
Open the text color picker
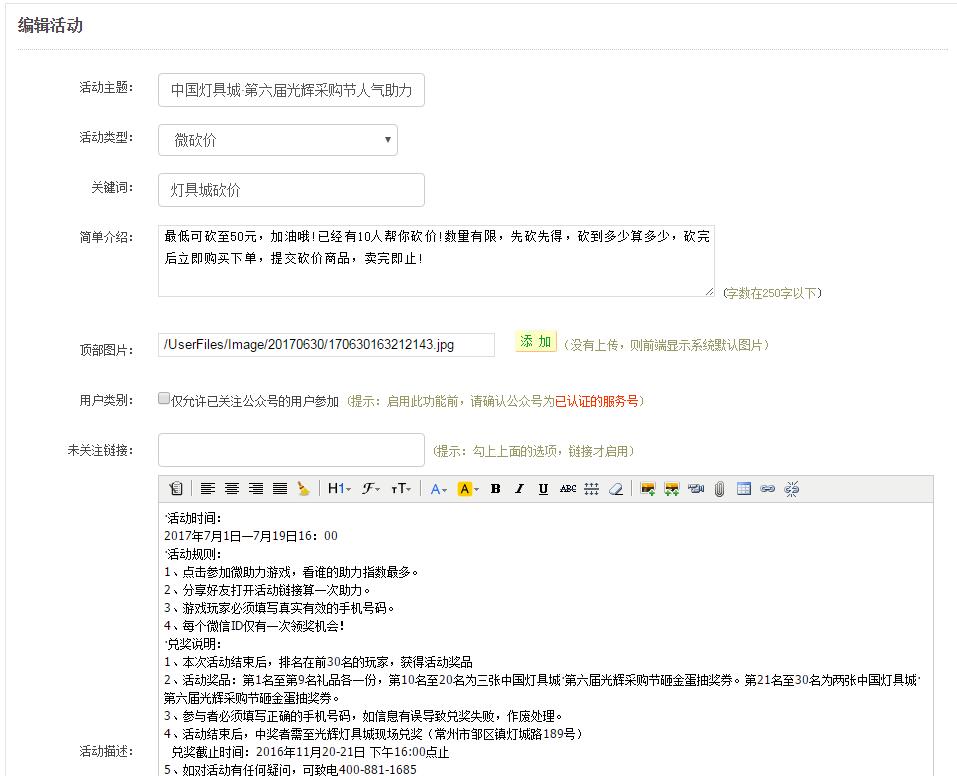[x=438, y=489]
